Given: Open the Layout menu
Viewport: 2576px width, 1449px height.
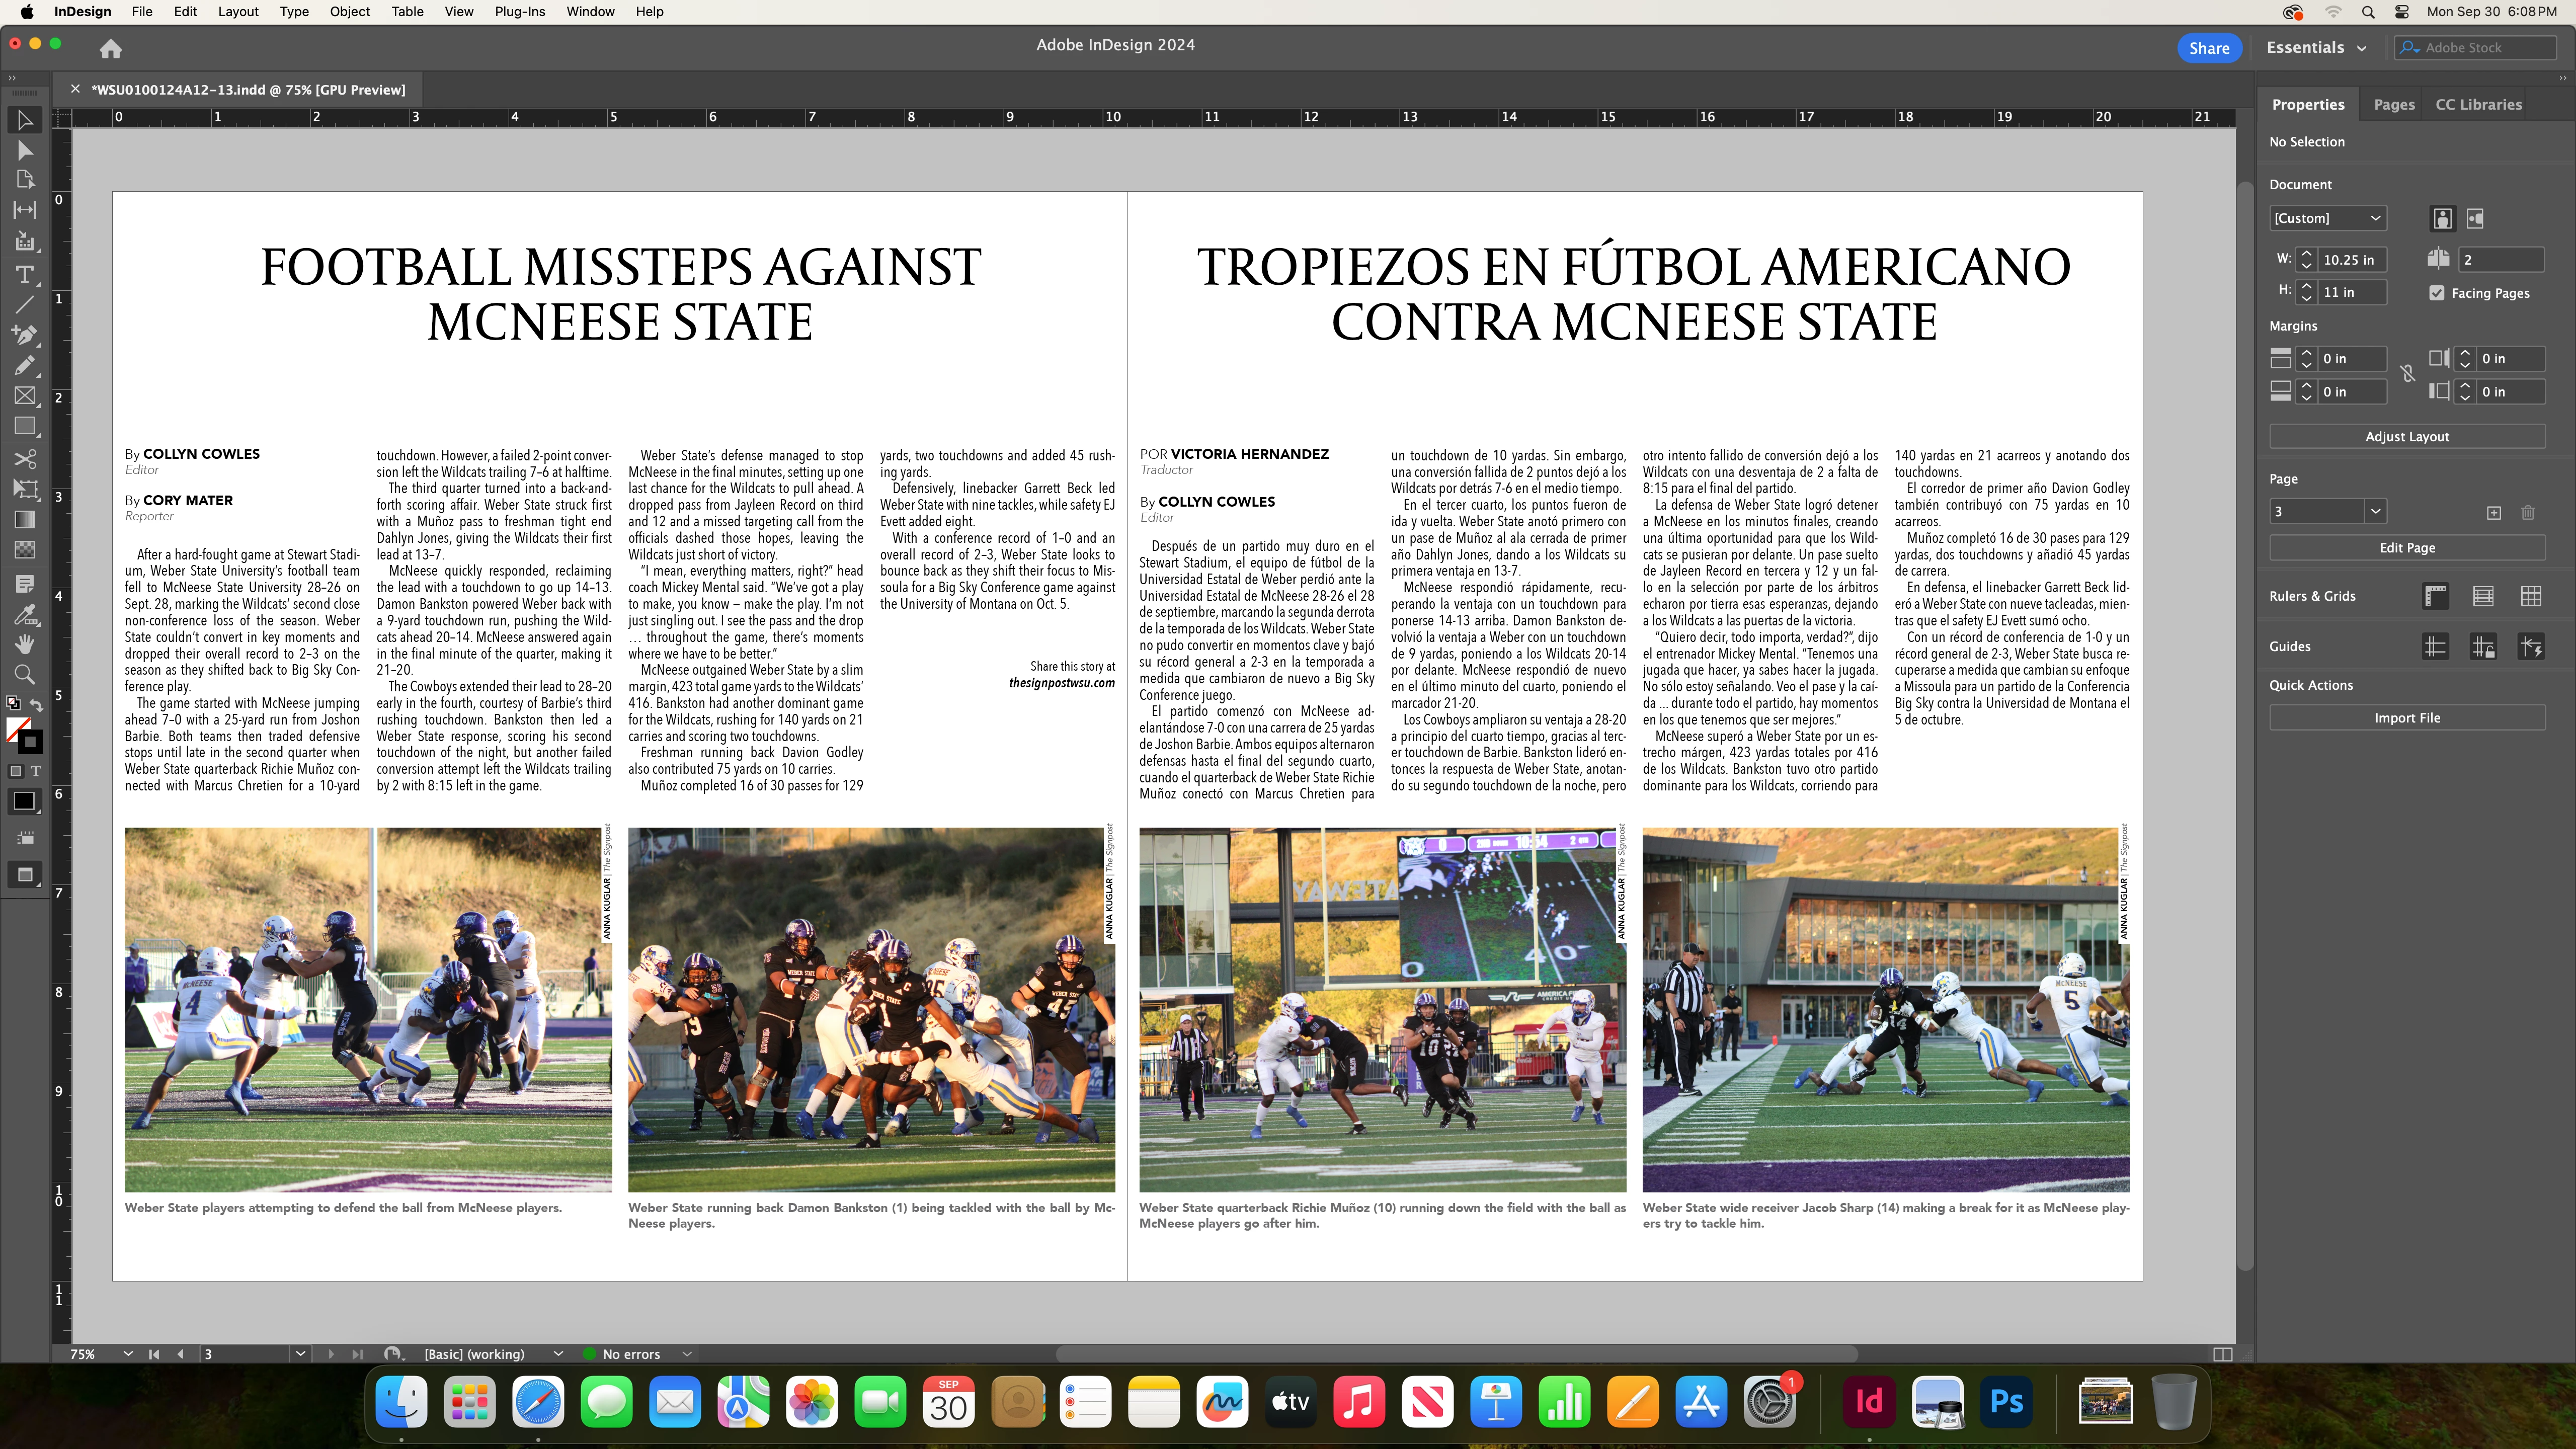Looking at the screenshot, I should pos(238,12).
